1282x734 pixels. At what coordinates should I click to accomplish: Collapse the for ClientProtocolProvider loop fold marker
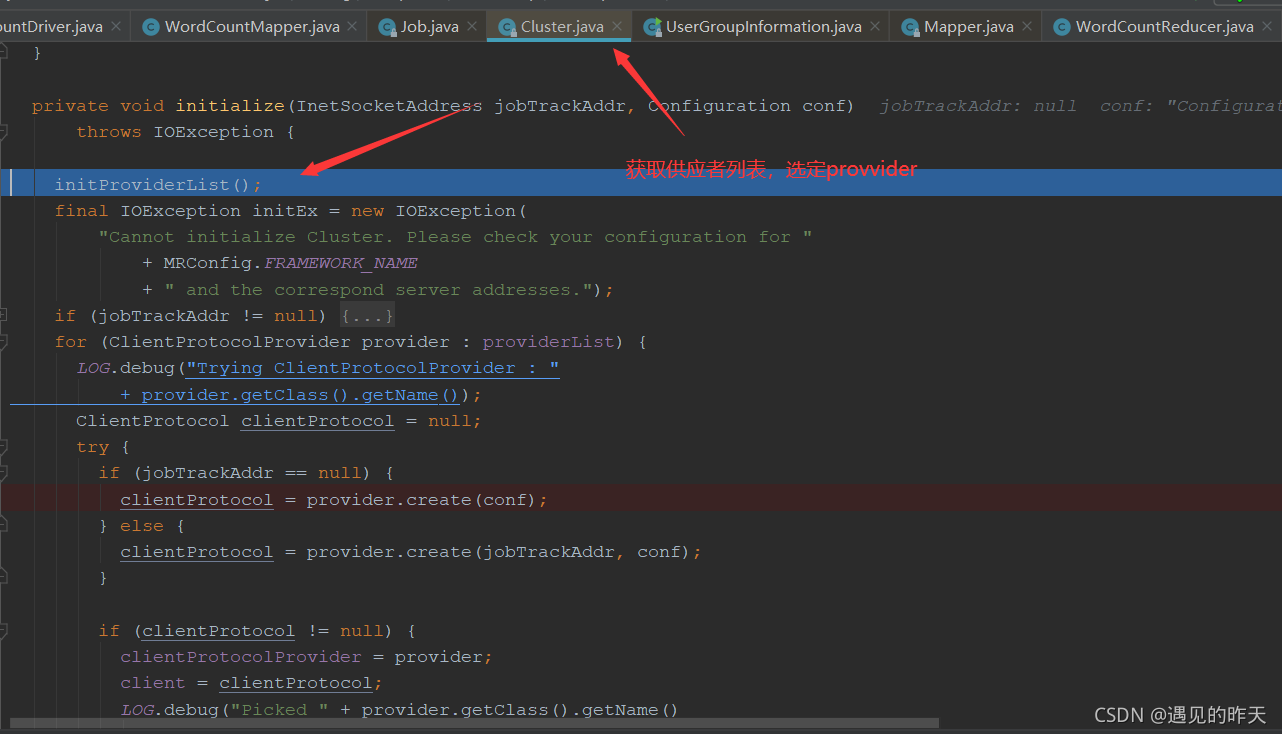click(x=4, y=342)
